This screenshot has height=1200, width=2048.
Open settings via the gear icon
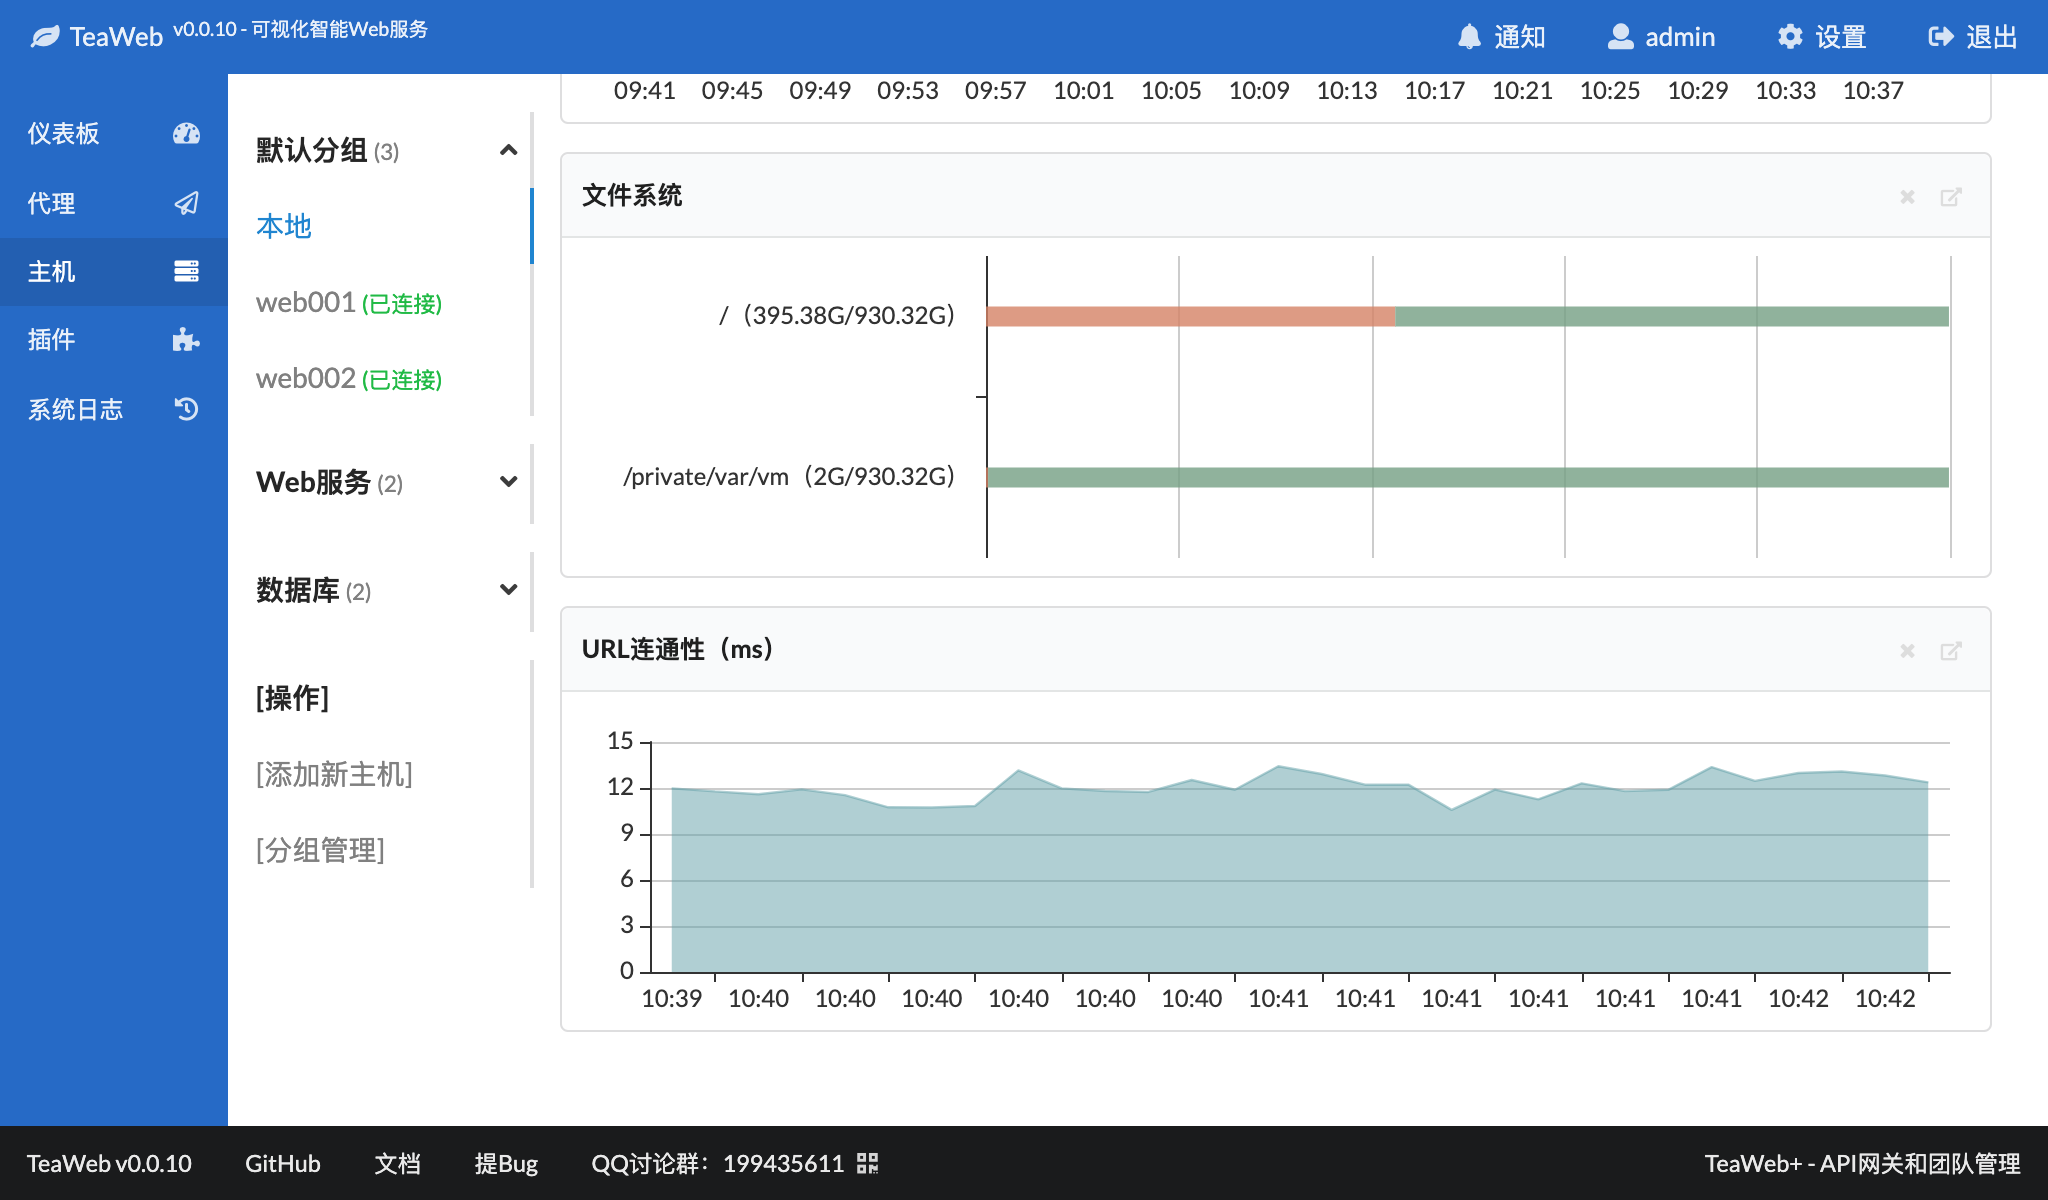[1790, 37]
